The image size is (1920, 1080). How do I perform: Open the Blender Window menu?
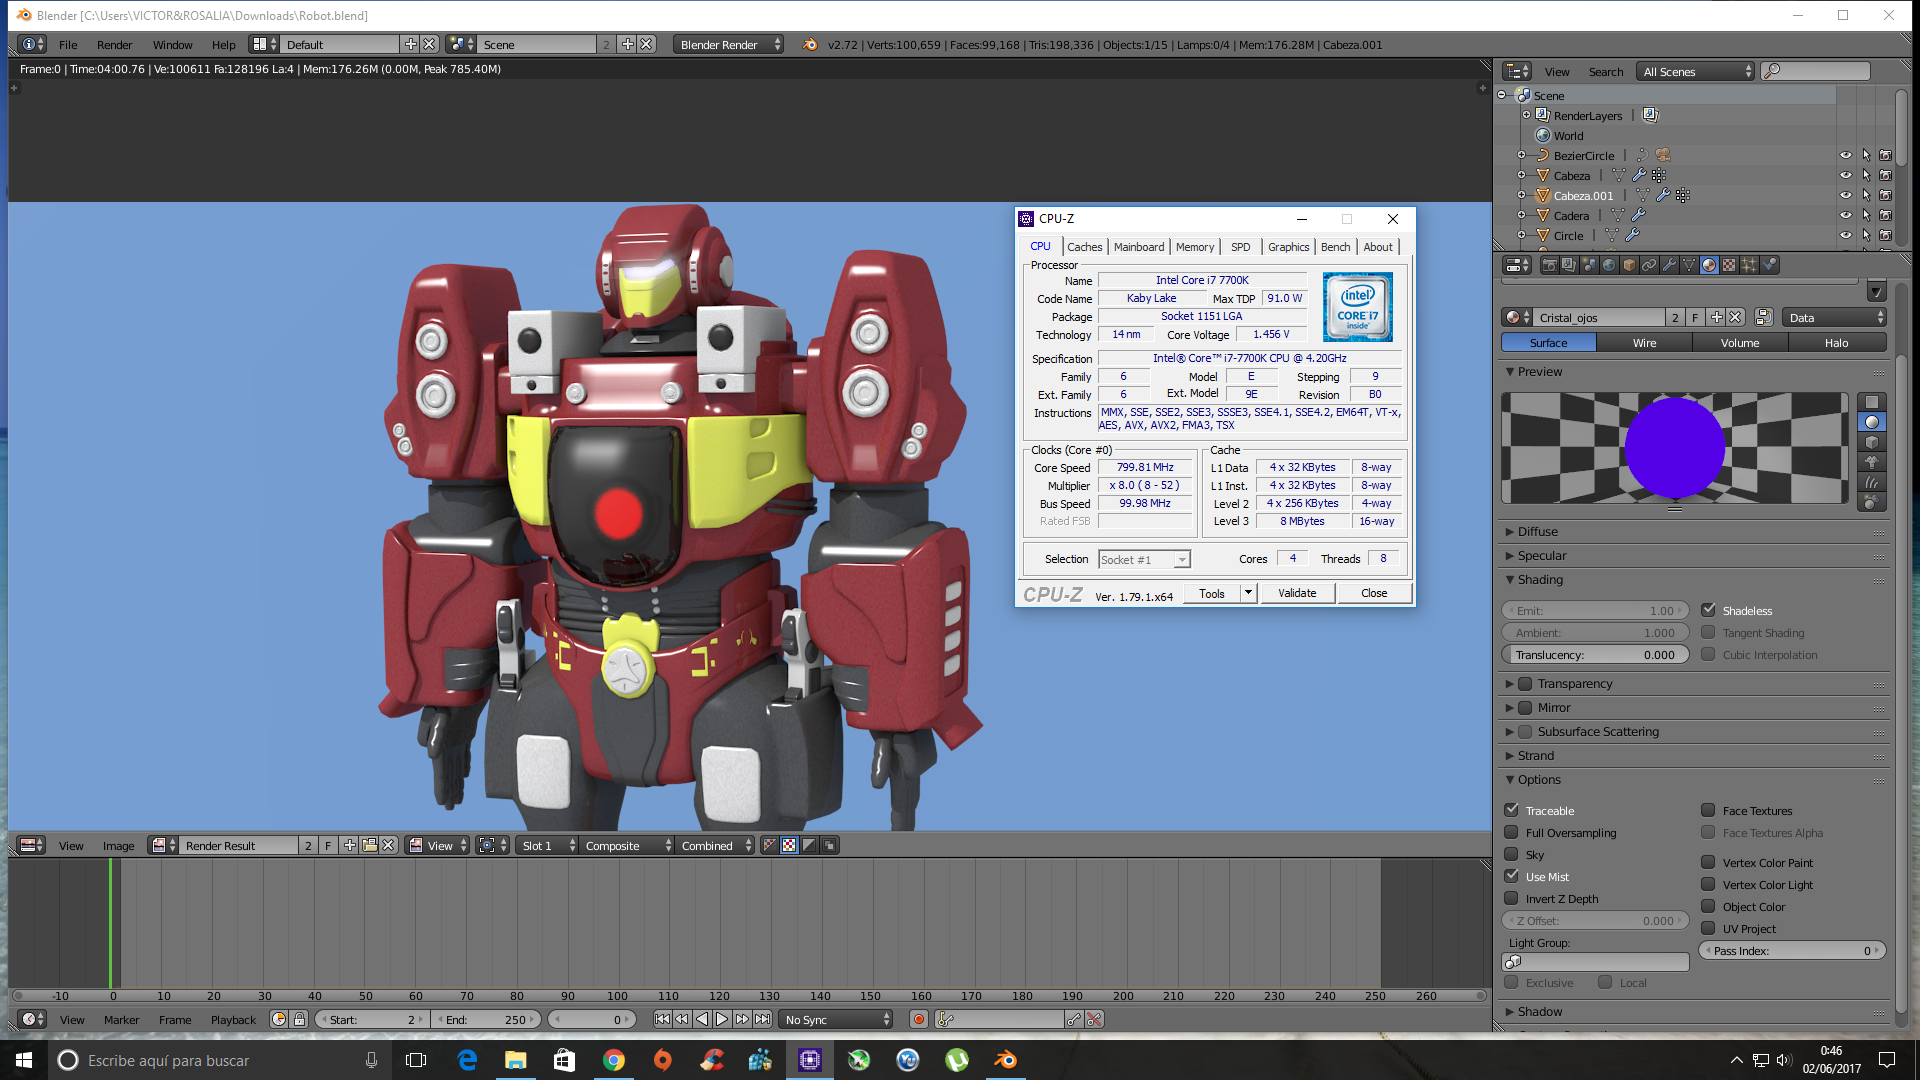[x=172, y=45]
